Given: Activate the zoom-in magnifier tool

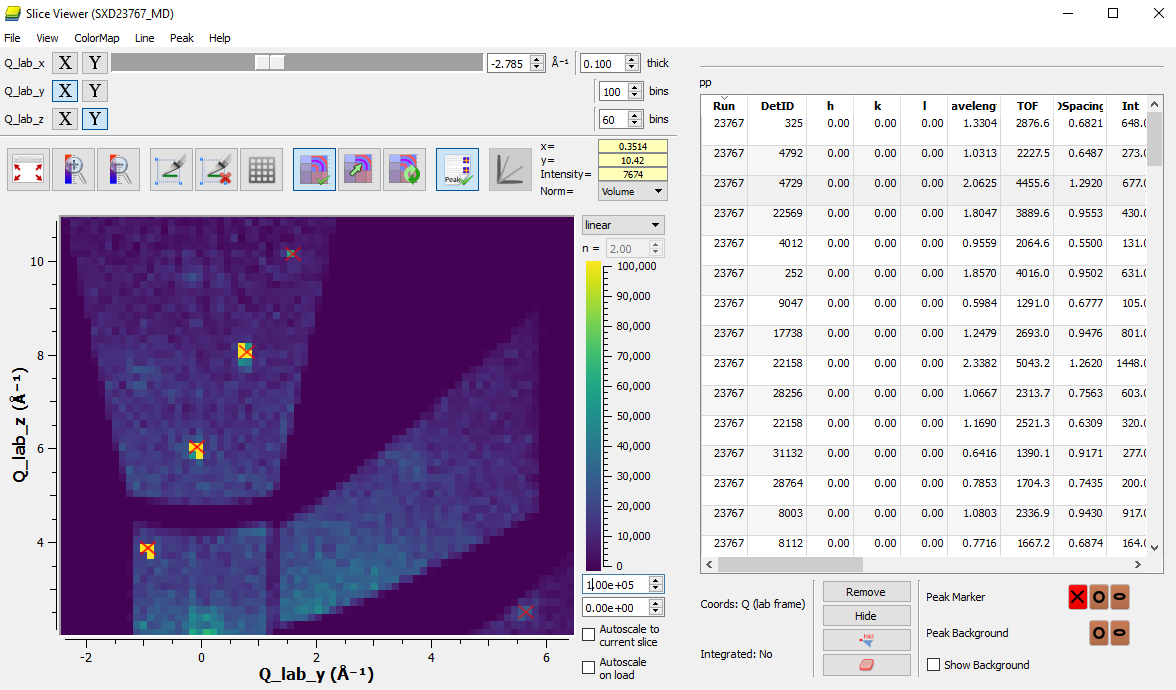Looking at the screenshot, I should (x=75, y=168).
